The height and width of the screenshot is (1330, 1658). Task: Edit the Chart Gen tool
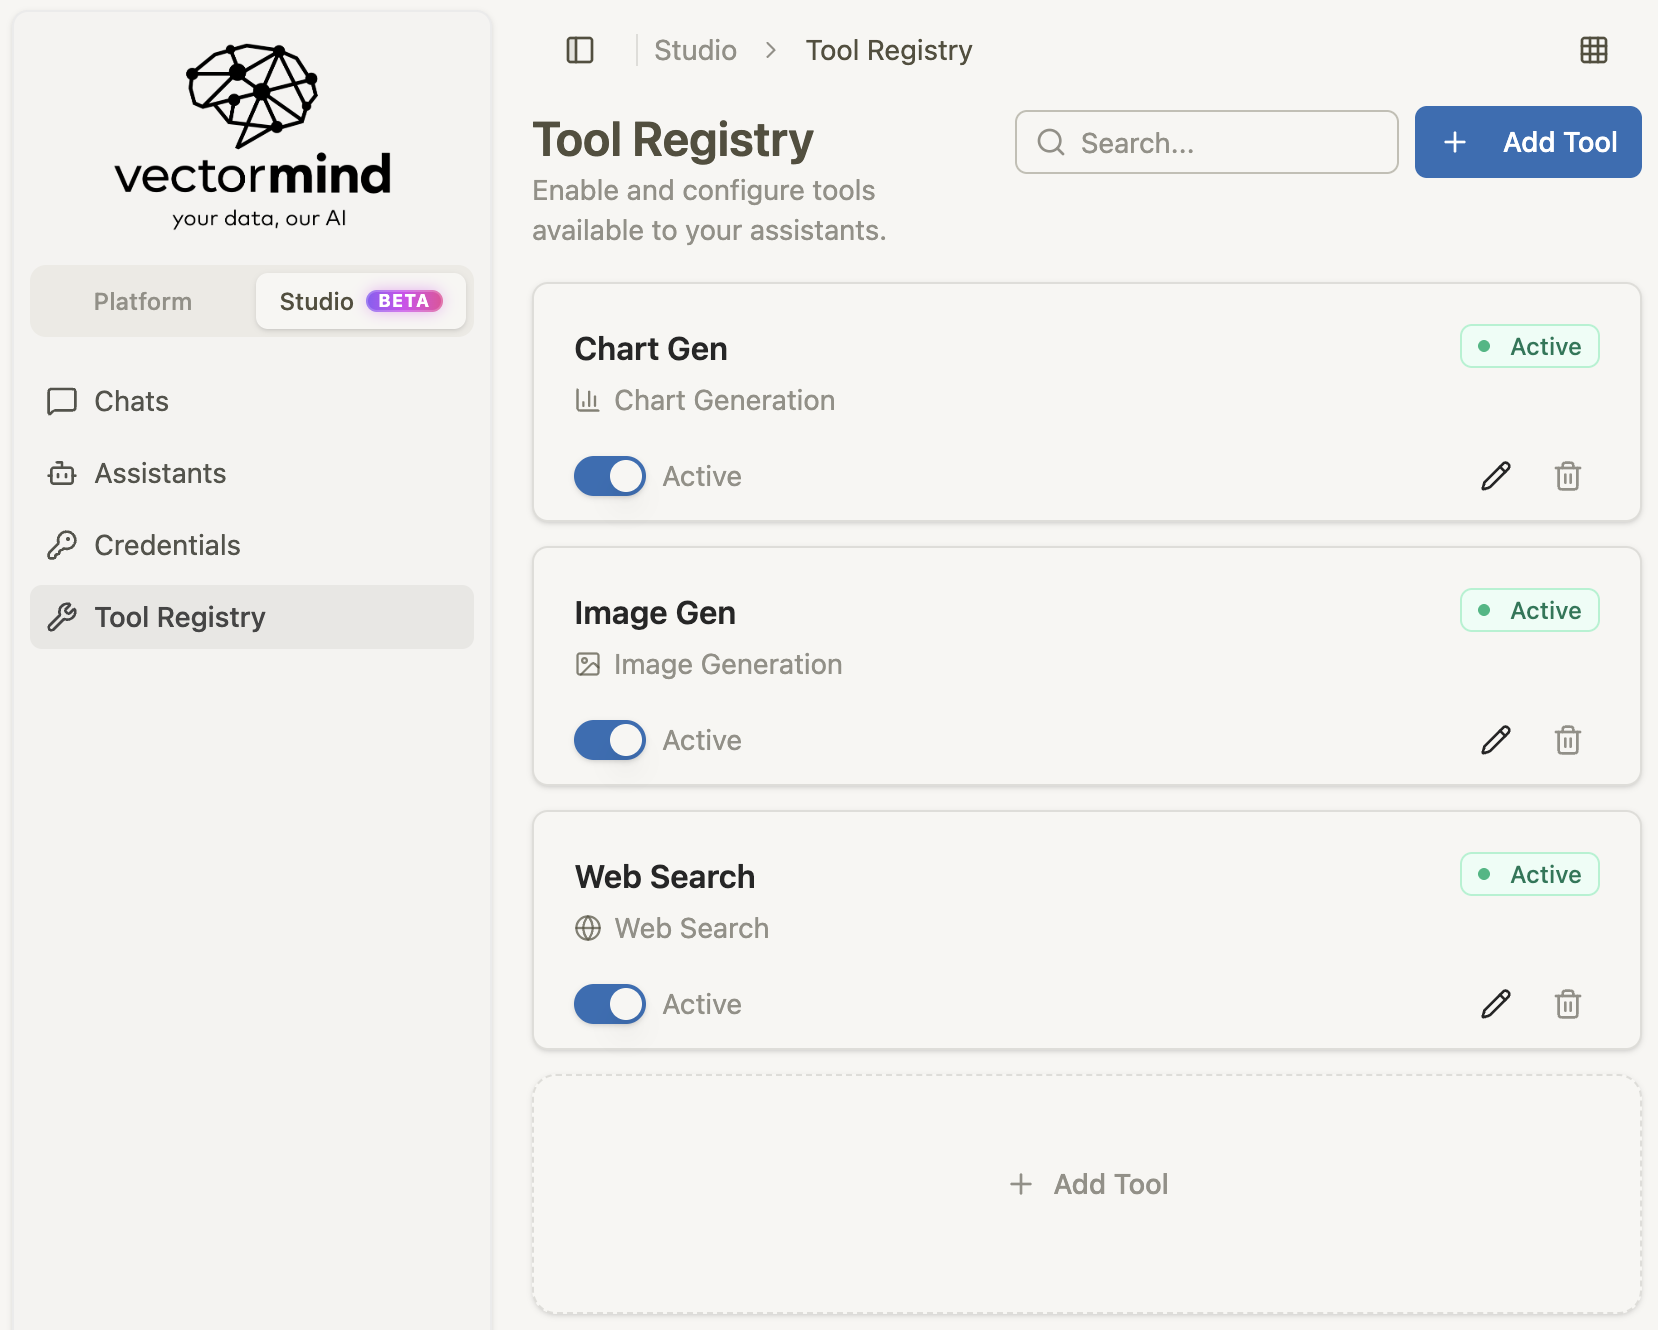coord(1496,476)
